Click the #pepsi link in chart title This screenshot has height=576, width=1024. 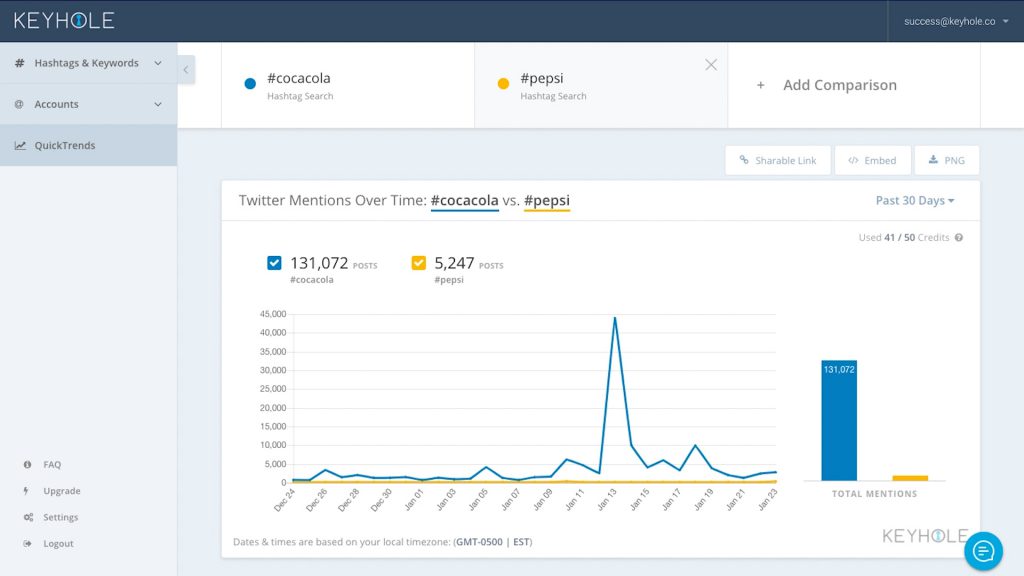(x=547, y=200)
